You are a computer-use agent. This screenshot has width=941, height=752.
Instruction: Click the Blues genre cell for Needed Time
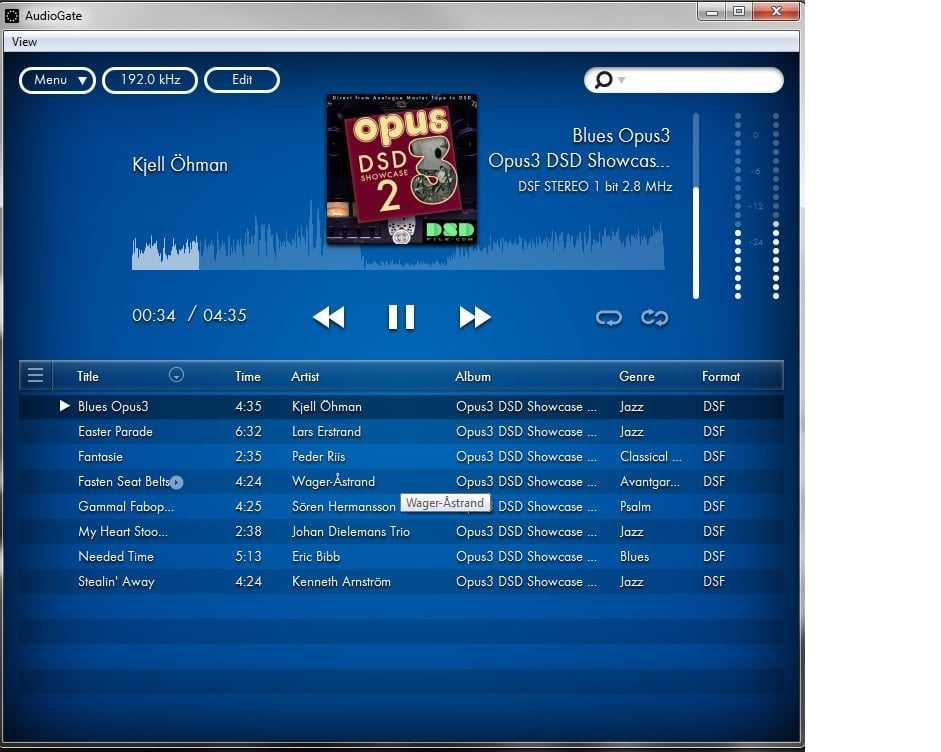[x=634, y=556]
